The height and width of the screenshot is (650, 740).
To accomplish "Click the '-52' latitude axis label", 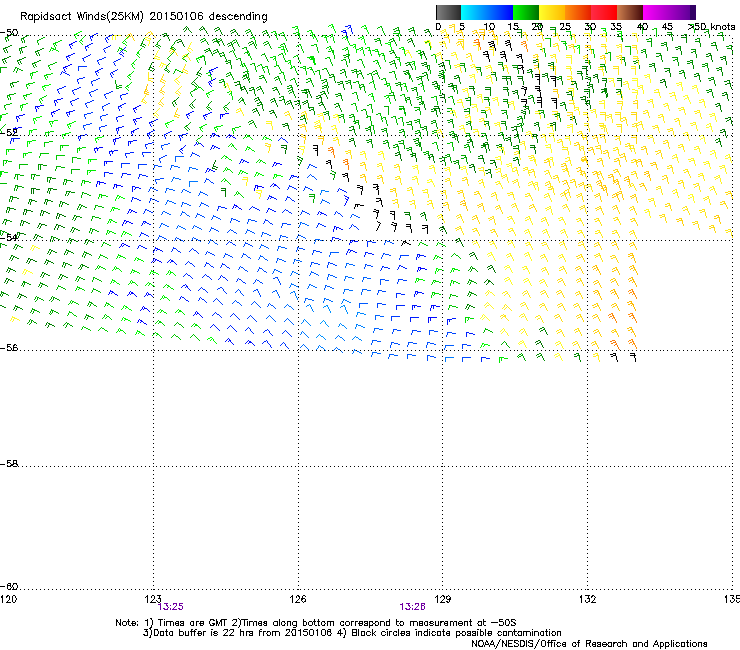I will (9, 133).
